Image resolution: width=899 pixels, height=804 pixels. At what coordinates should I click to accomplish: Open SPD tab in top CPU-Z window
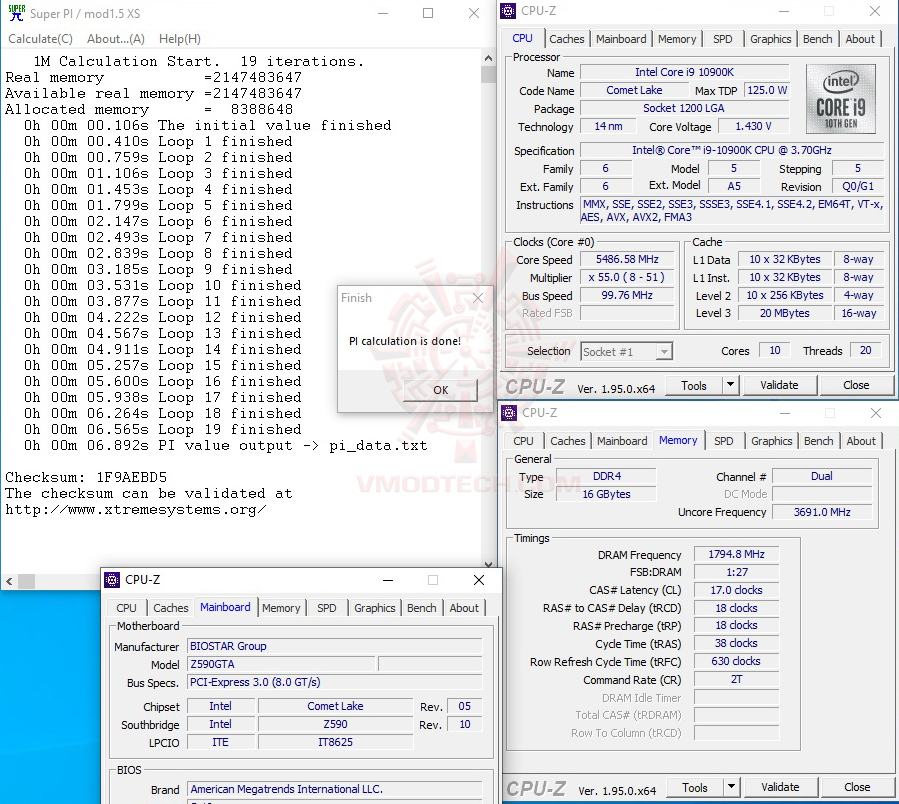(x=722, y=39)
